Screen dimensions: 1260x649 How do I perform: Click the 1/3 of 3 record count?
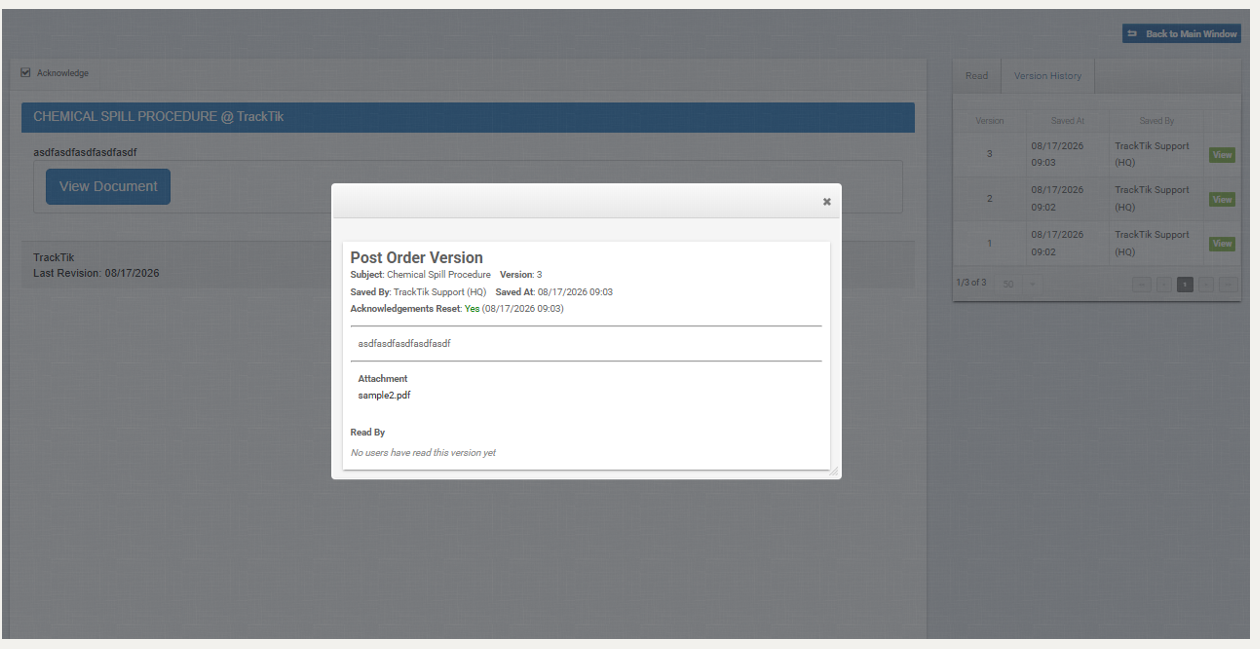(971, 283)
